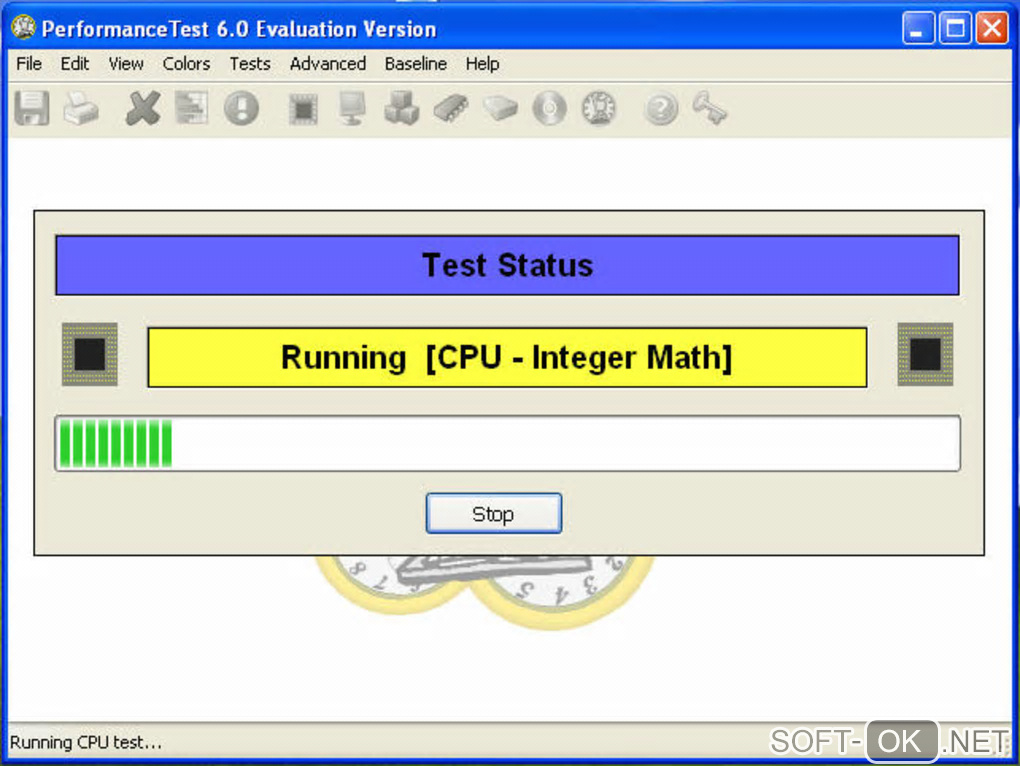
Task: Maximize the PerformanceTest window
Action: tap(955, 29)
